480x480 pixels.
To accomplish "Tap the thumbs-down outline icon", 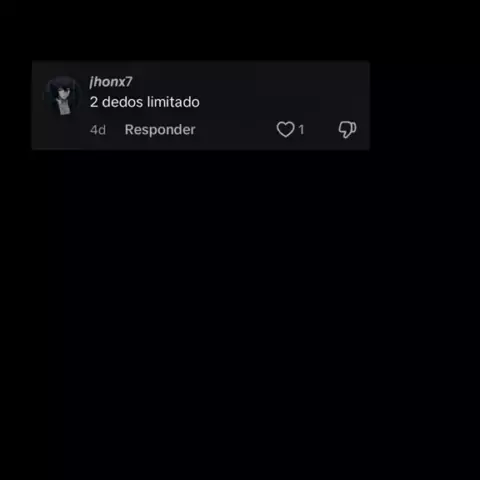I will click(347, 130).
